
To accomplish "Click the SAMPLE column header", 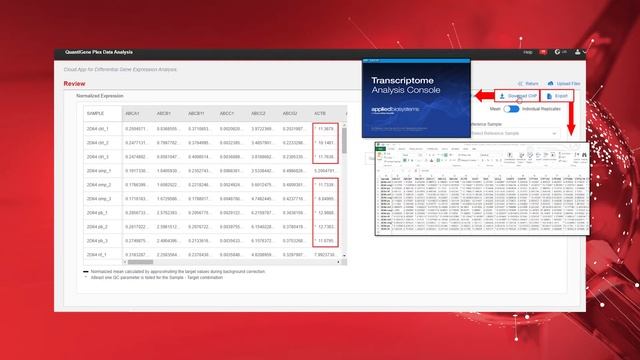I will [x=102, y=113].
